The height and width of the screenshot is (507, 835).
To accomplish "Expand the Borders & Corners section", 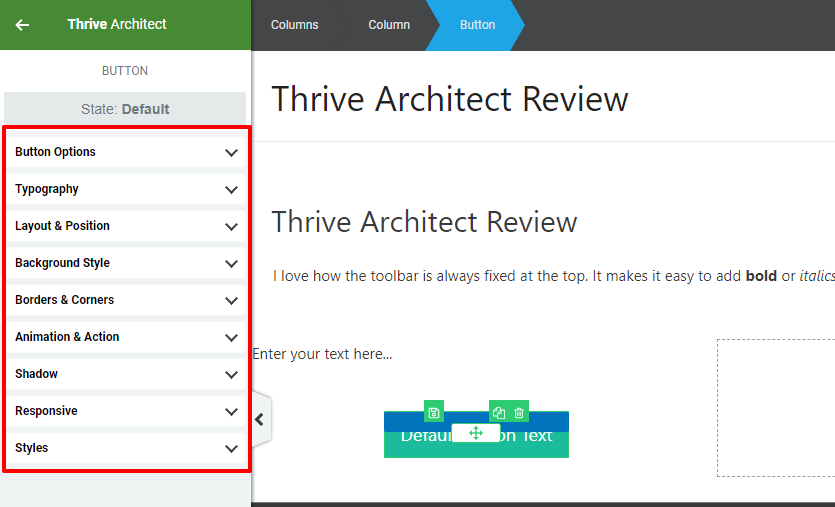I will pos(126,300).
